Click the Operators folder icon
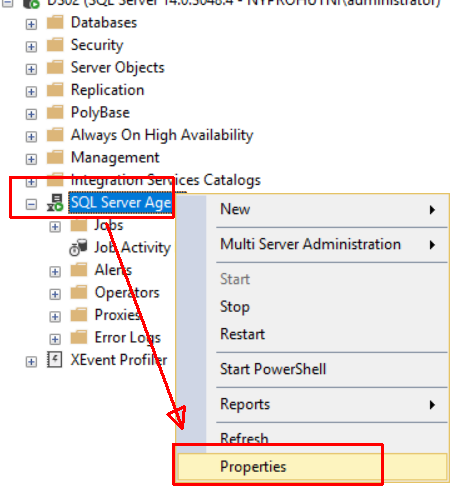This screenshot has width=466, height=488. [x=79, y=293]
